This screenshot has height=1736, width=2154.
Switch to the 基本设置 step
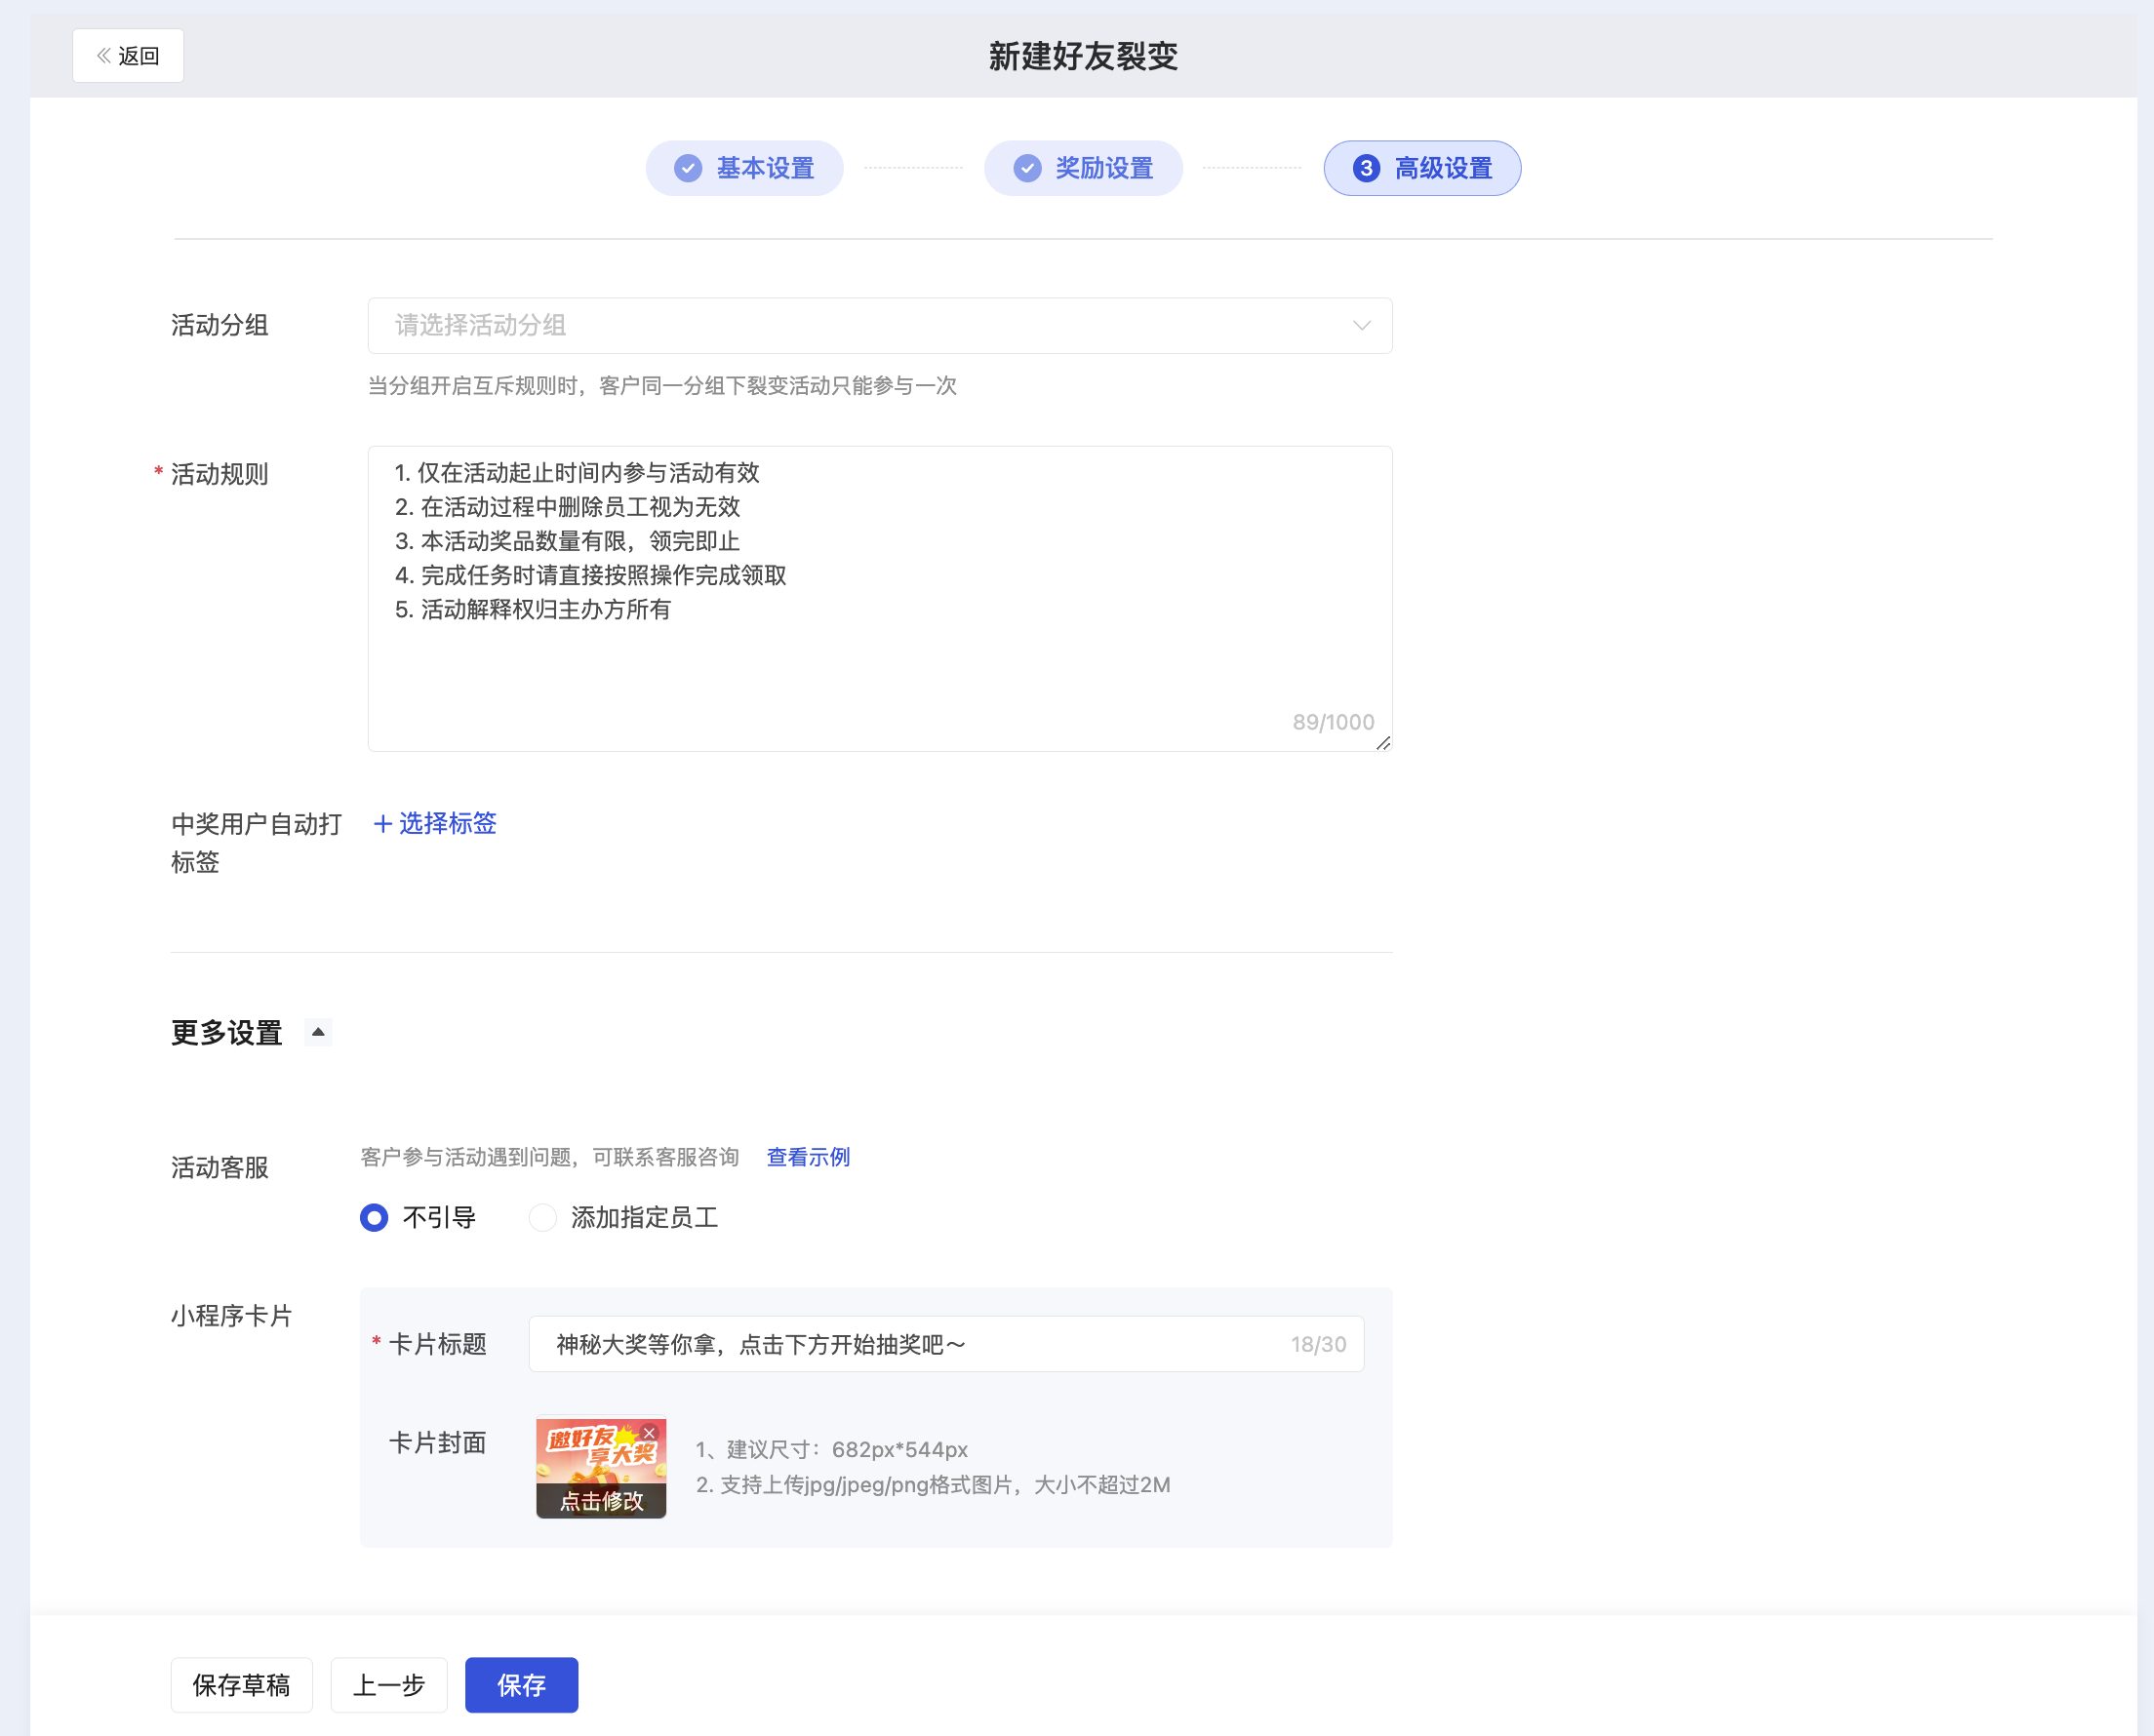745,168
